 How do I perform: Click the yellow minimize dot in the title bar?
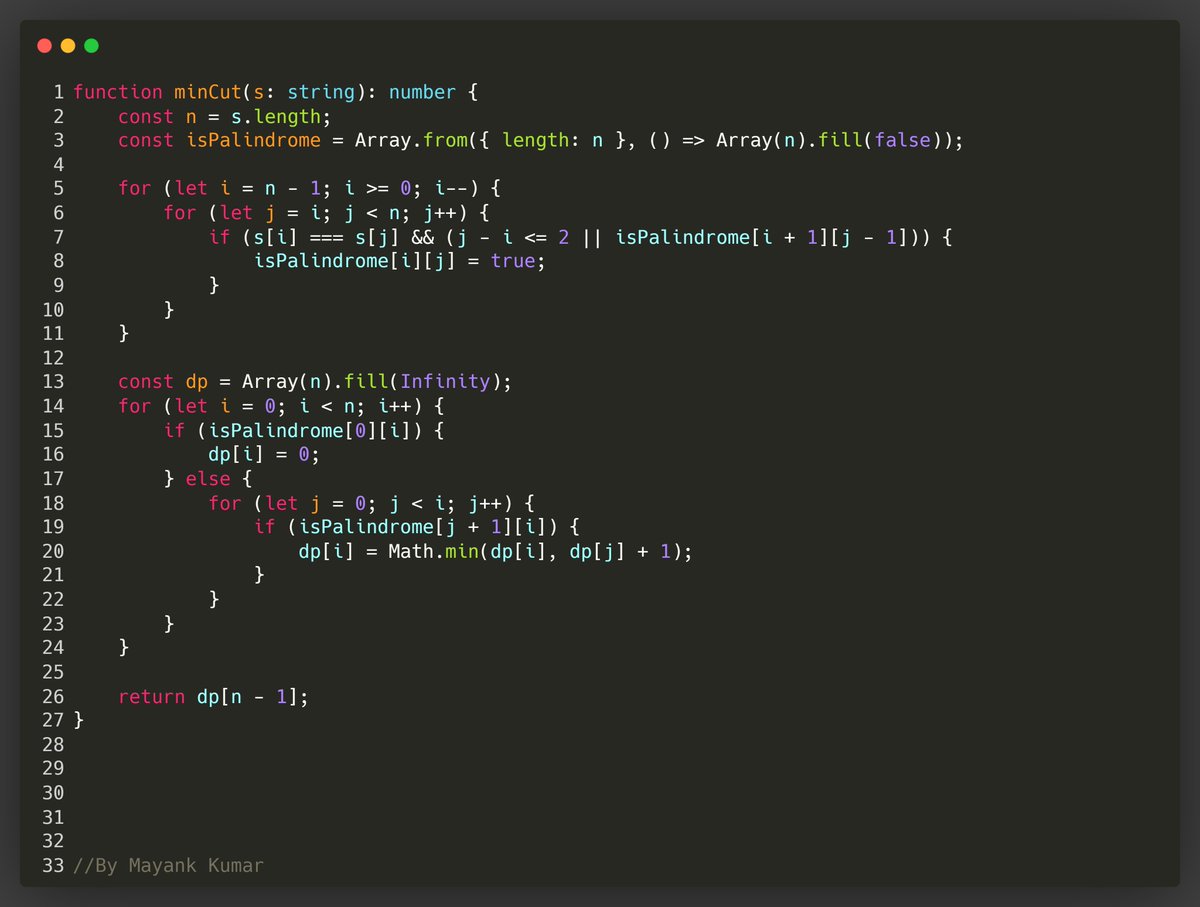(68, 46)
